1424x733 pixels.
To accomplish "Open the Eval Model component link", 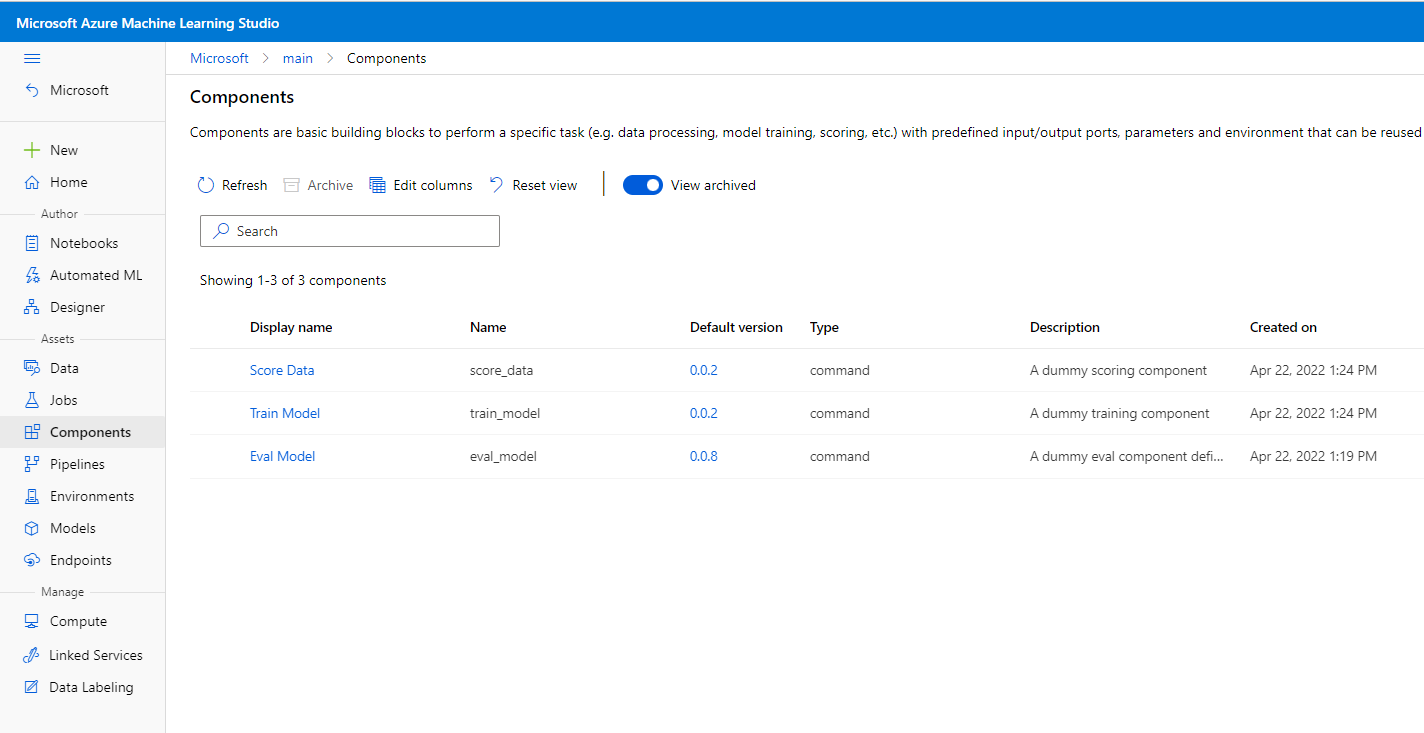I will 282,456.
